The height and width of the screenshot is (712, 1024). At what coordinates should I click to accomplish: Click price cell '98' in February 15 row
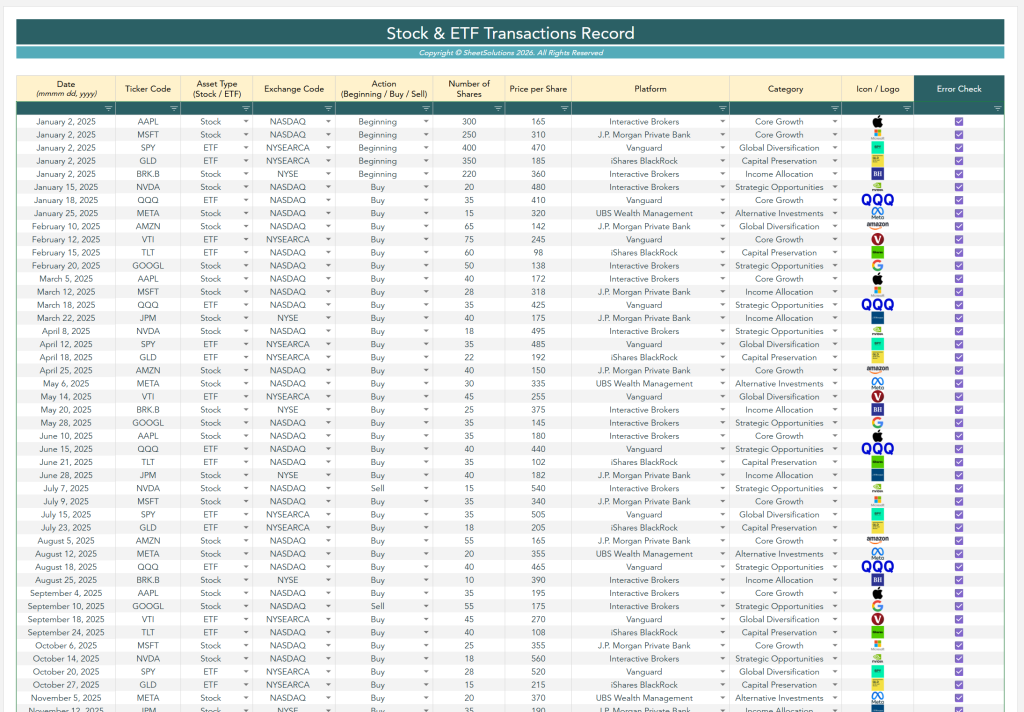[x=538, y=253]
